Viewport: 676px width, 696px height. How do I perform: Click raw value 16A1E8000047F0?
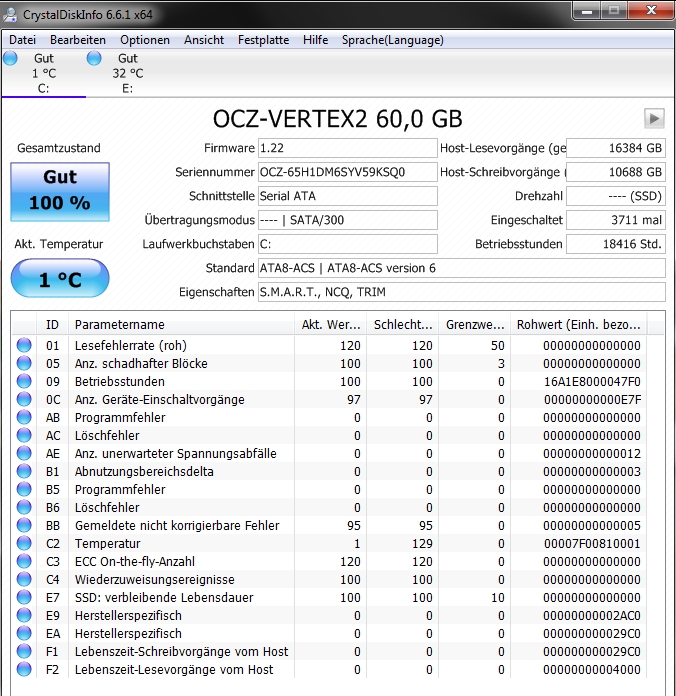pyautogui.click(x=592, y=381)
